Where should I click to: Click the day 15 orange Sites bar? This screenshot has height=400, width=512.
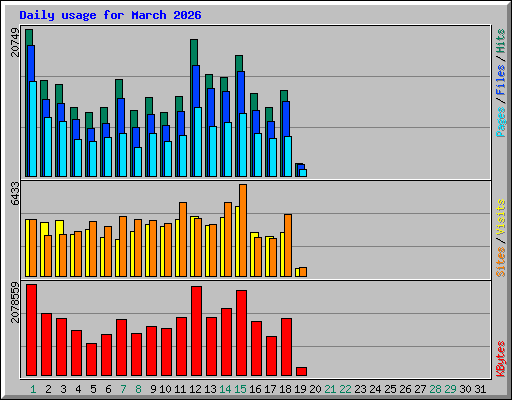pyautogui.click(x=243, y=230)
